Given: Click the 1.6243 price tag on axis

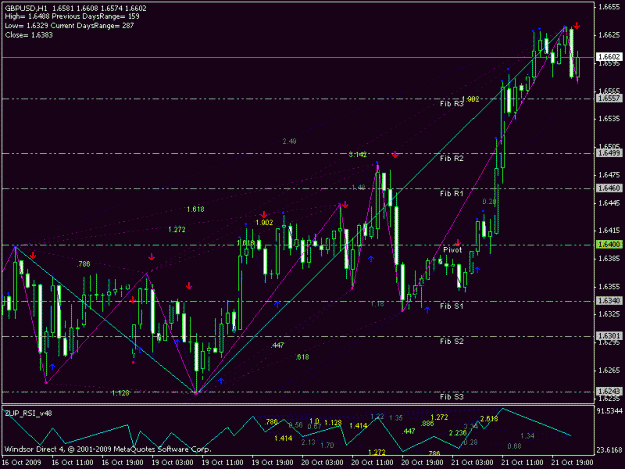Looking at the screenshot, I should pos(609,391).
